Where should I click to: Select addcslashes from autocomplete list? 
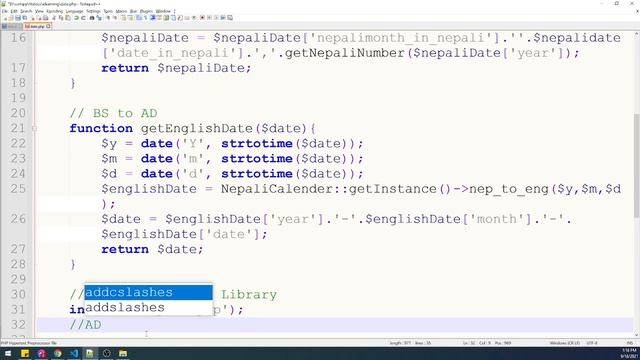coord(148,292)
